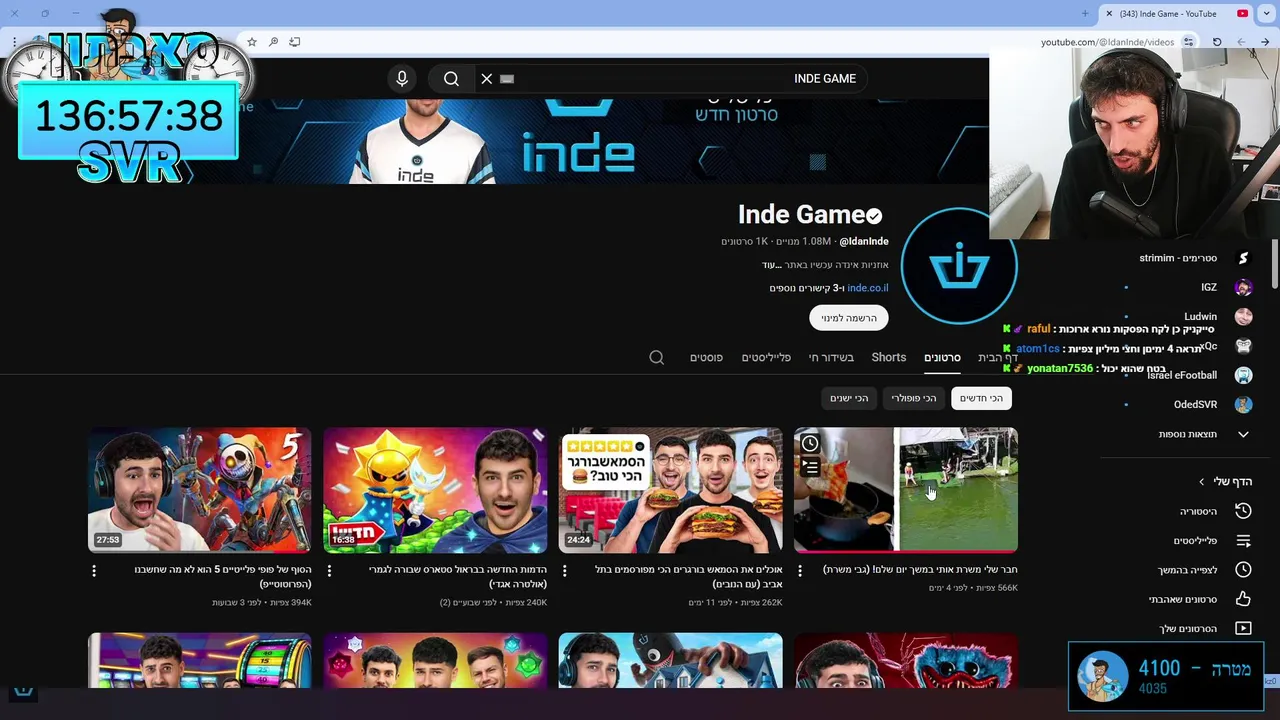The height and width of the screenshot is (720, 1280).
Task: Open video title חבר שלי משרת אותי
Action: (x=920, y=570)
